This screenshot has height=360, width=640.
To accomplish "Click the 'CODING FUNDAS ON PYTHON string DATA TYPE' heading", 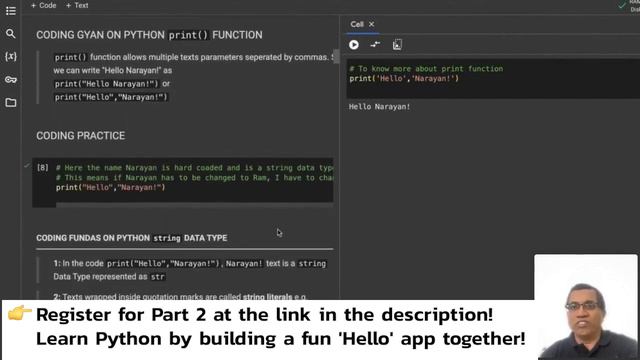I will pos(131,238).
